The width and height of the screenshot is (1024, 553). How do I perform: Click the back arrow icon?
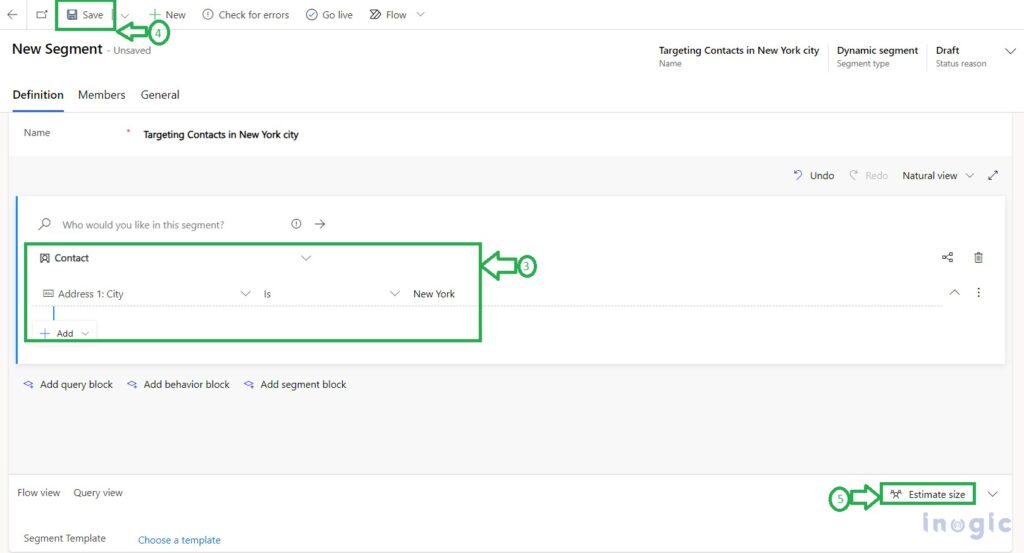[12, 15]
